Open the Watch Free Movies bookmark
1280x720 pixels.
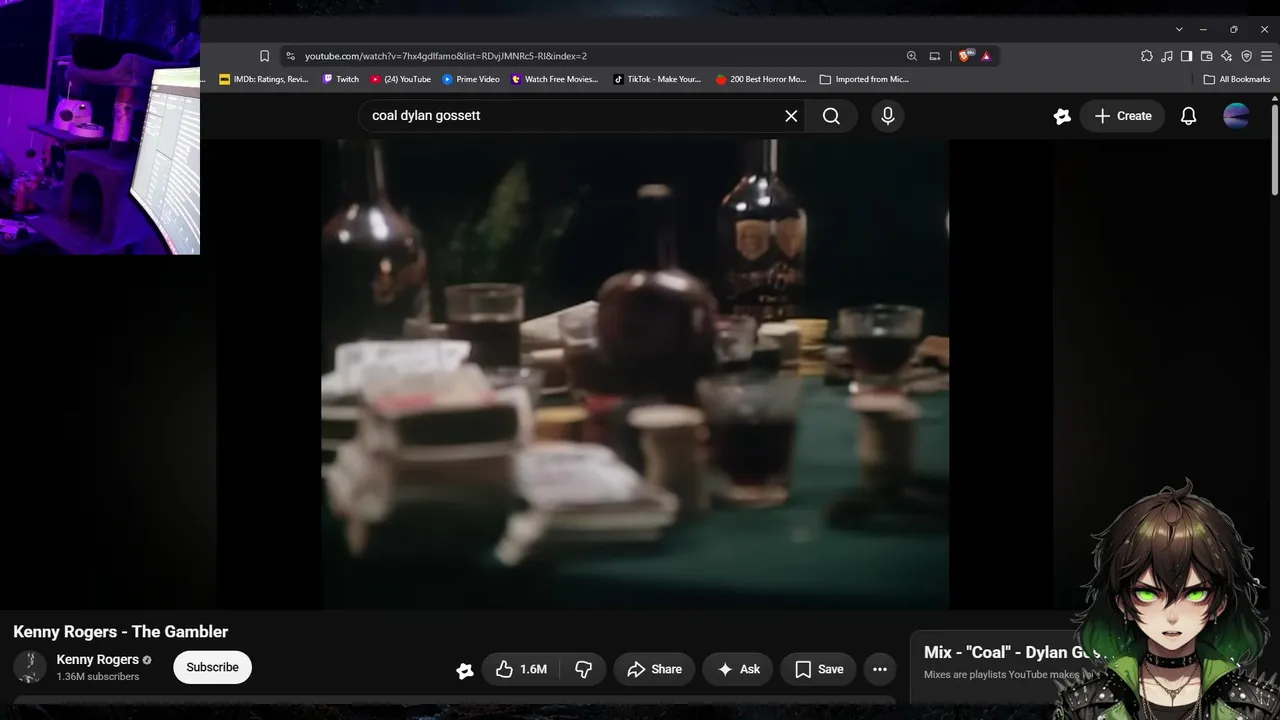click(554, 79)
